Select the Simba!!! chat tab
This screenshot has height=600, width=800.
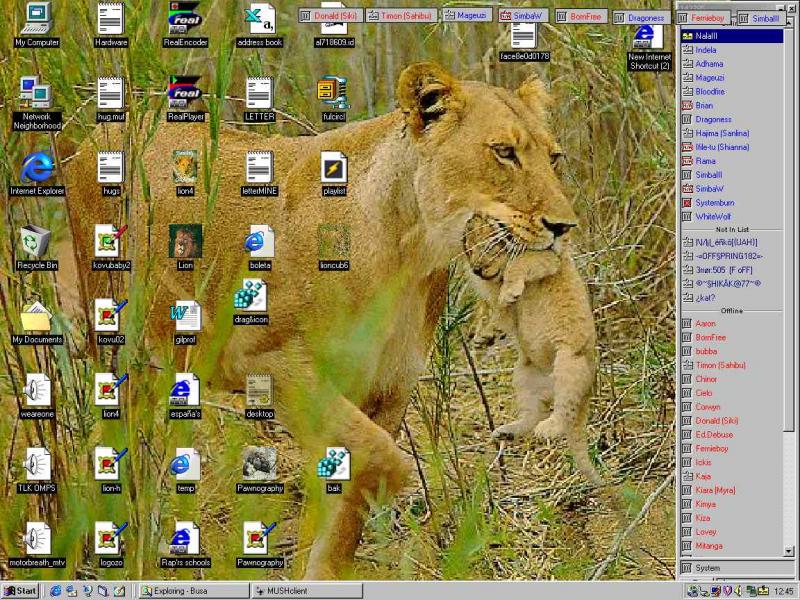click(x=764, y=18)
